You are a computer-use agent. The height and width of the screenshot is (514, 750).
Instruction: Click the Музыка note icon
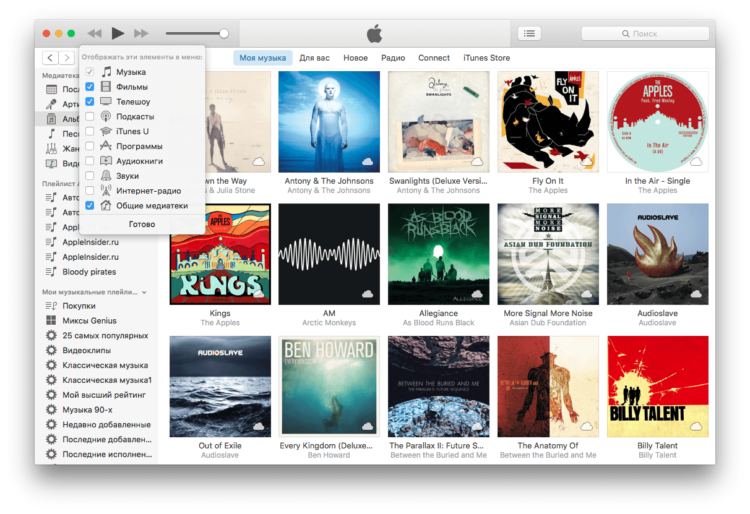(x=106, y=72)
